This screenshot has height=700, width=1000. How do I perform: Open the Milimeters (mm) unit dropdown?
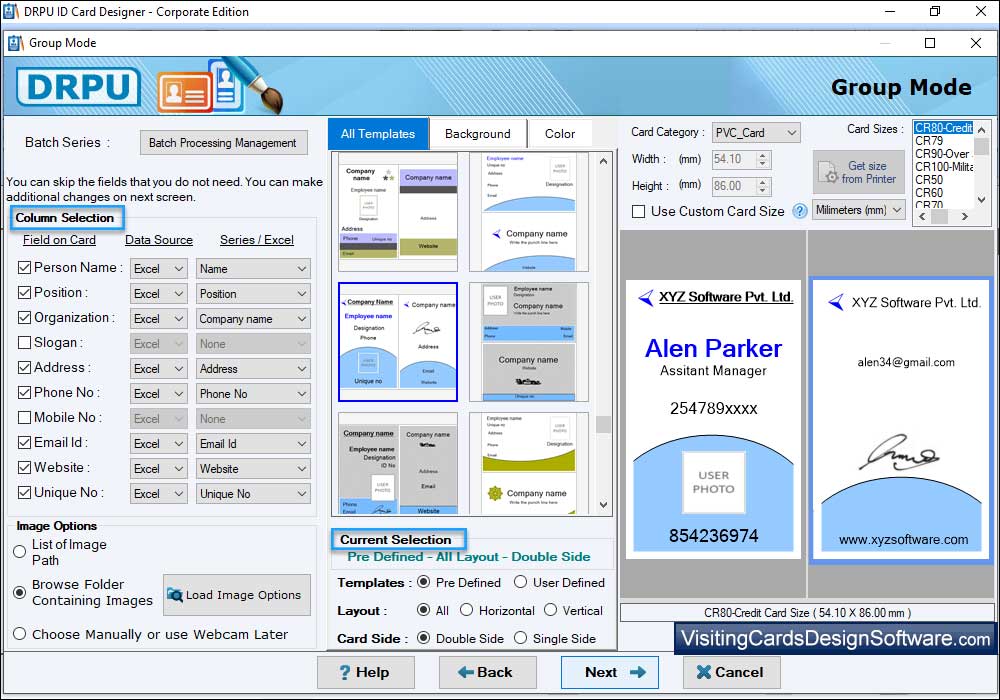pos(858,210)
